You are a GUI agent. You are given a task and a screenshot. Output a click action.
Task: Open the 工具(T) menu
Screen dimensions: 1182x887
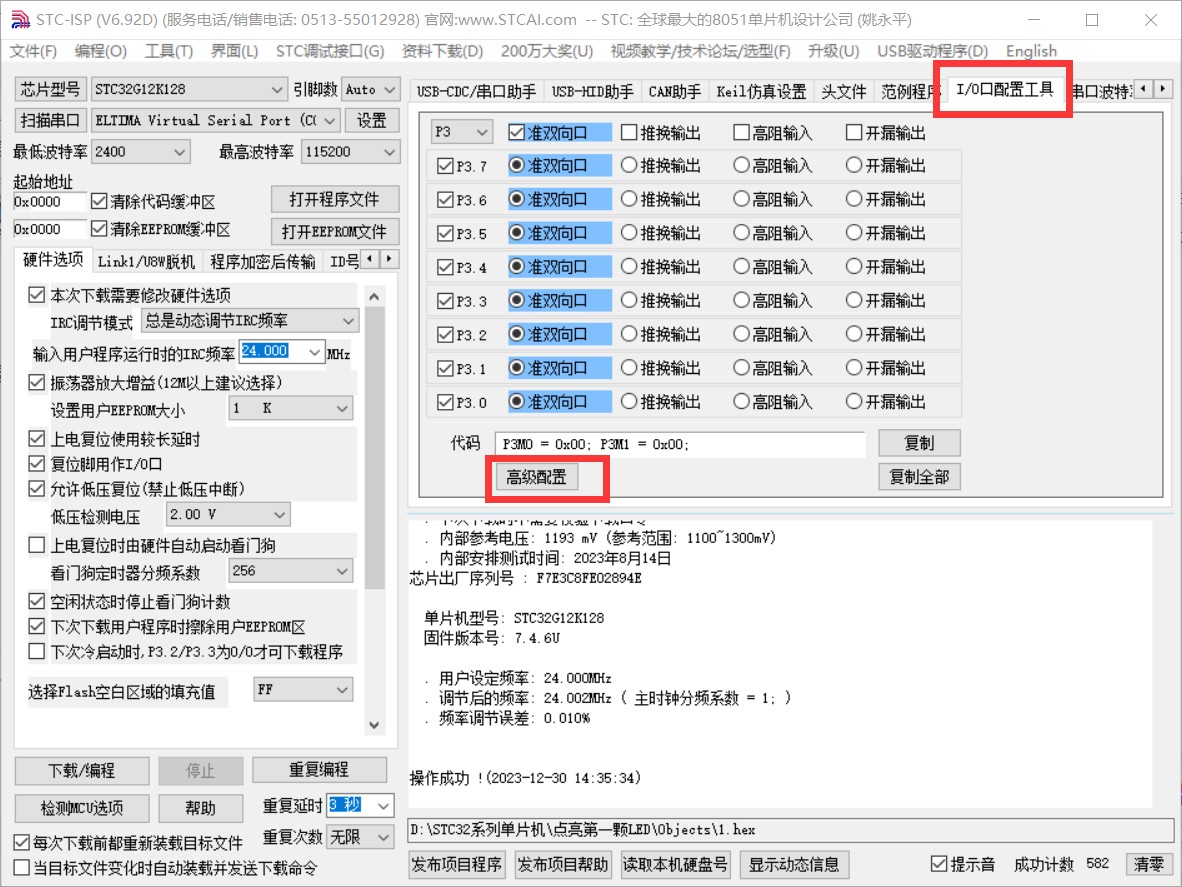[169, 51]
